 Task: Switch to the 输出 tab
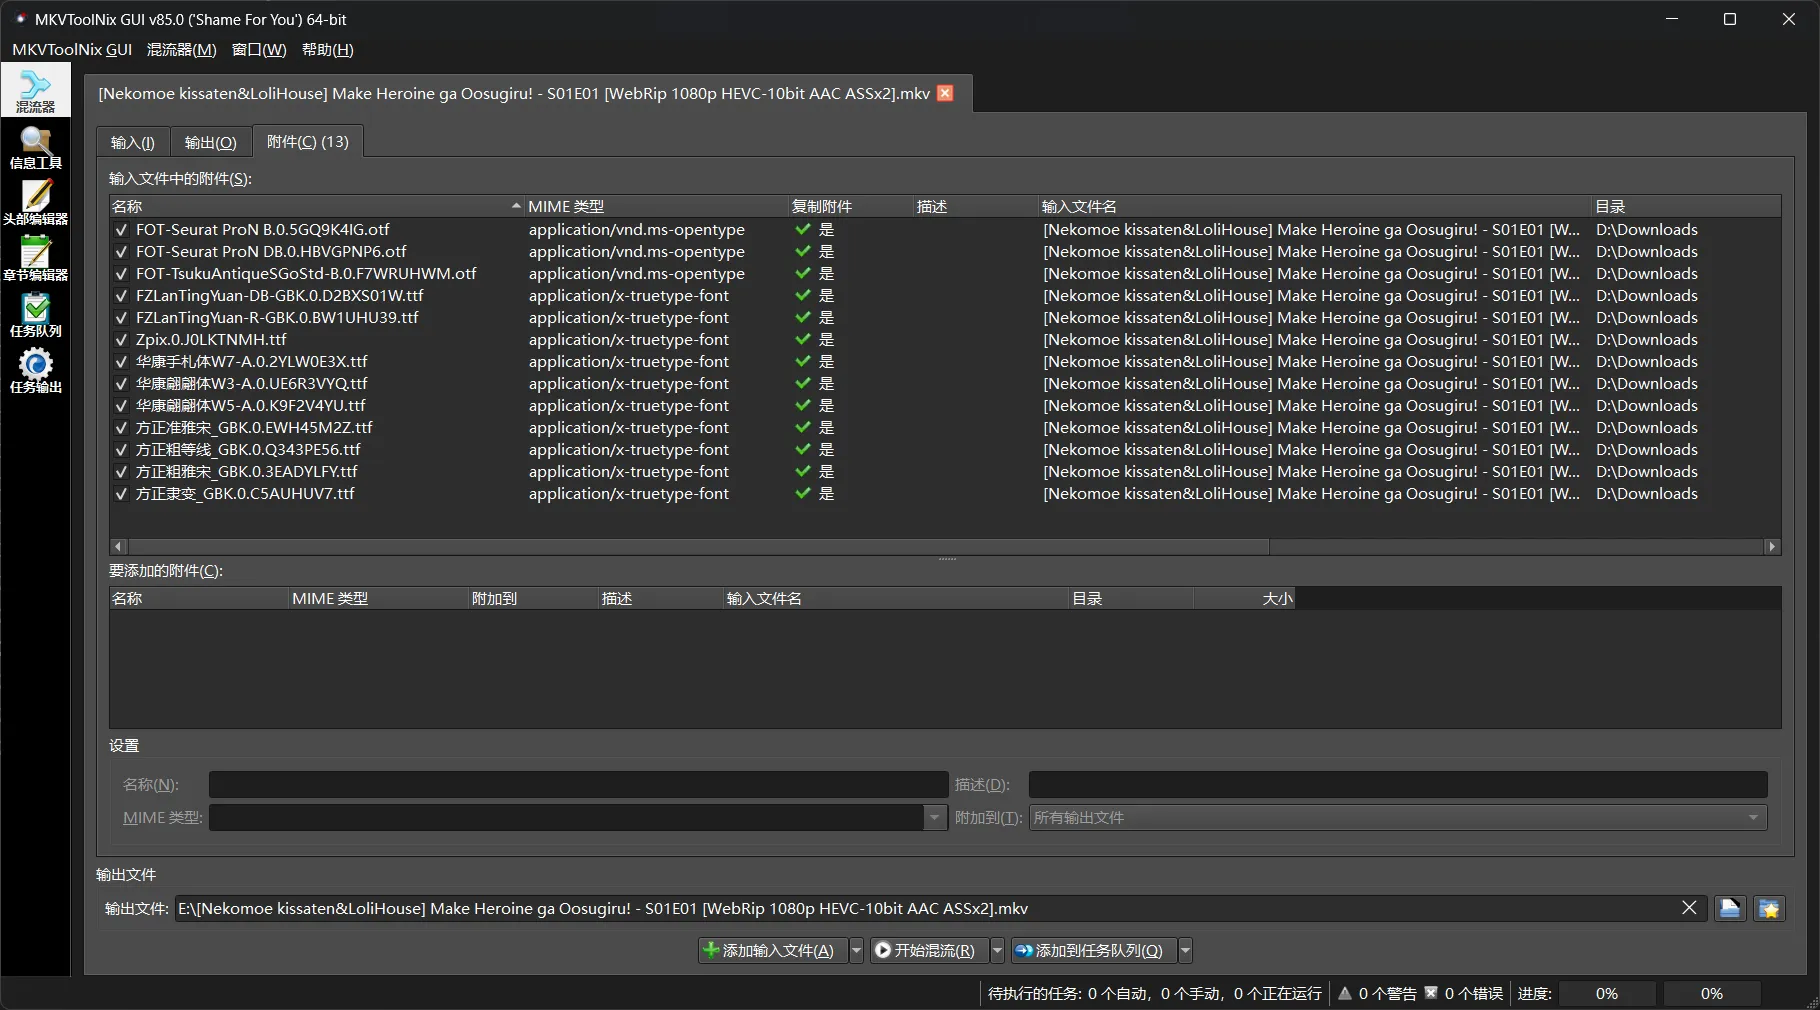pos(210,142)
